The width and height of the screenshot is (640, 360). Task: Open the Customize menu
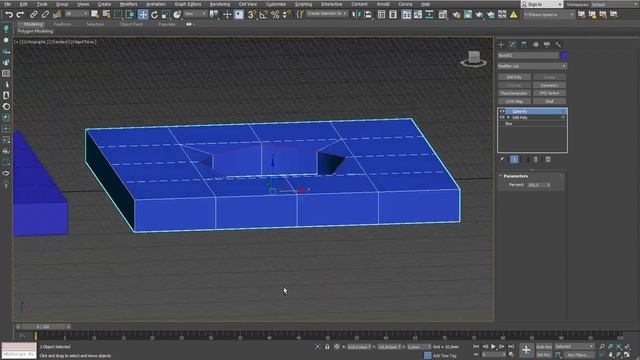tap(276, 4)
